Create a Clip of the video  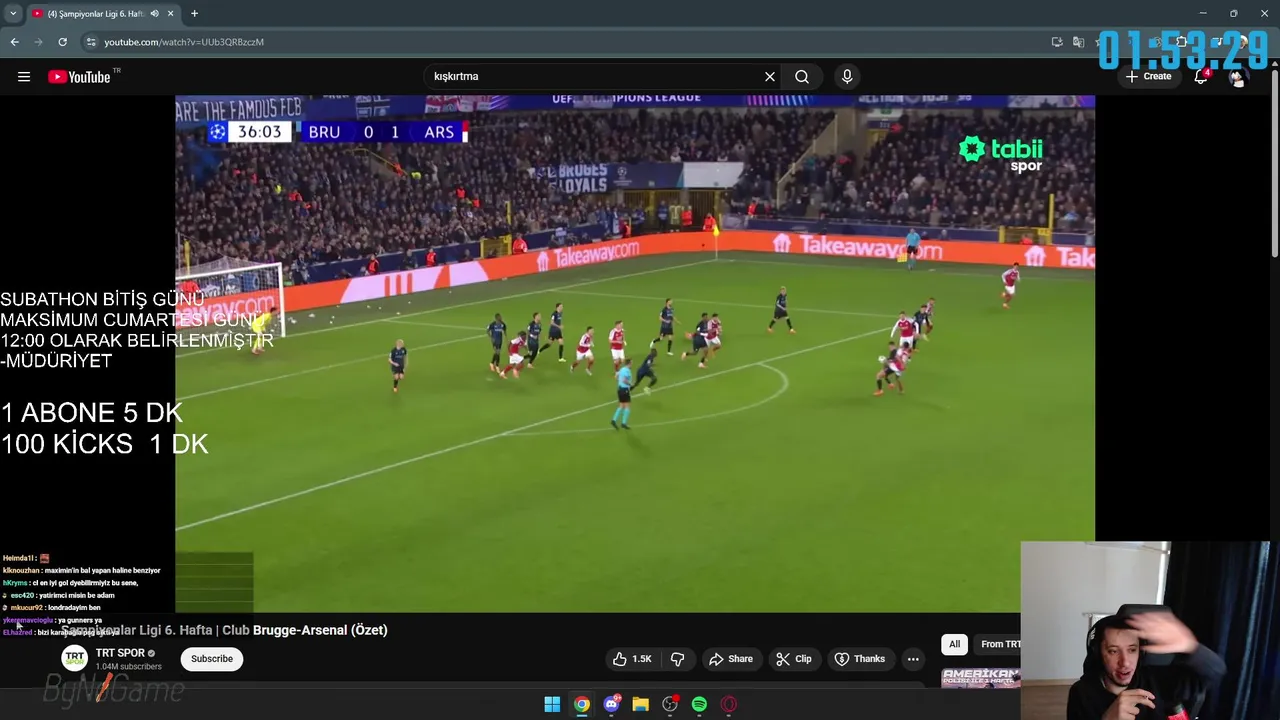(x=794, y=659)
